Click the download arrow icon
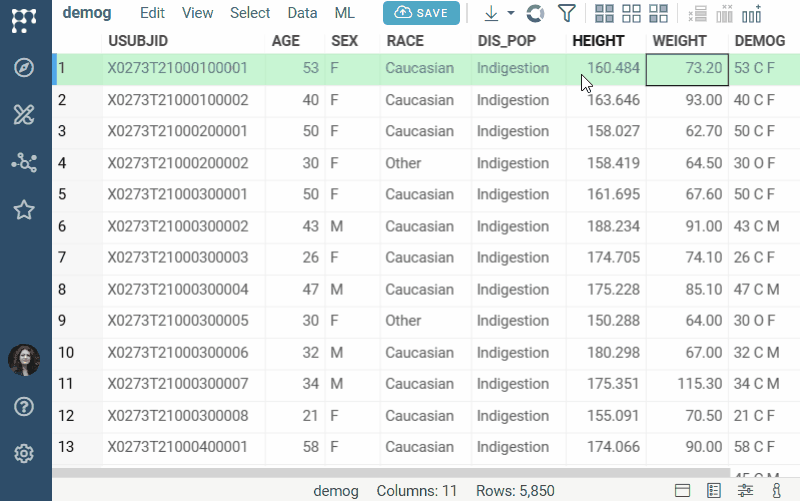Screen dimensions: 800x501 click(491, 13)
